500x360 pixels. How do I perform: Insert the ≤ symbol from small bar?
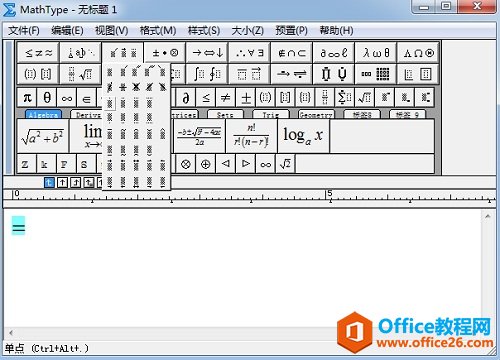(206, 98)
